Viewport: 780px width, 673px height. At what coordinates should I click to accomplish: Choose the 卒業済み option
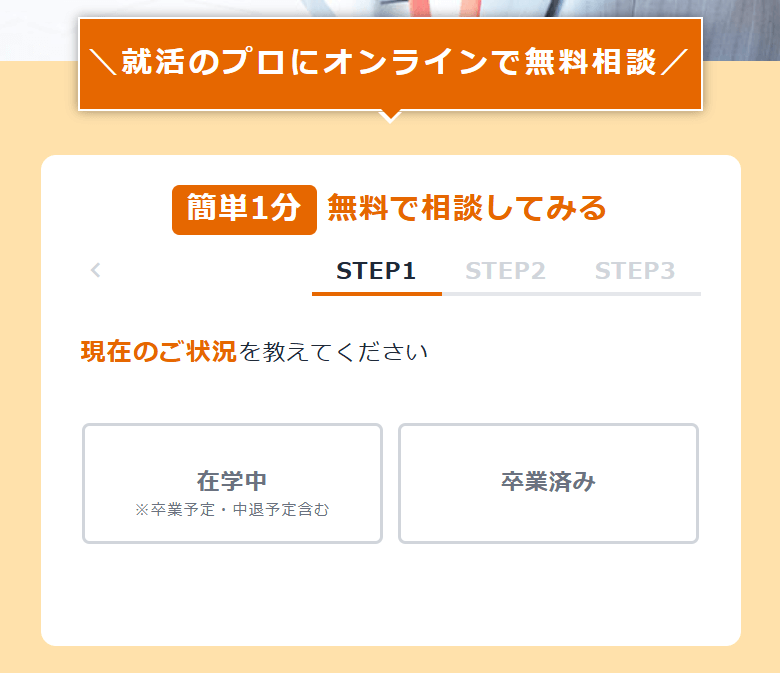click(x=548, y=483)
